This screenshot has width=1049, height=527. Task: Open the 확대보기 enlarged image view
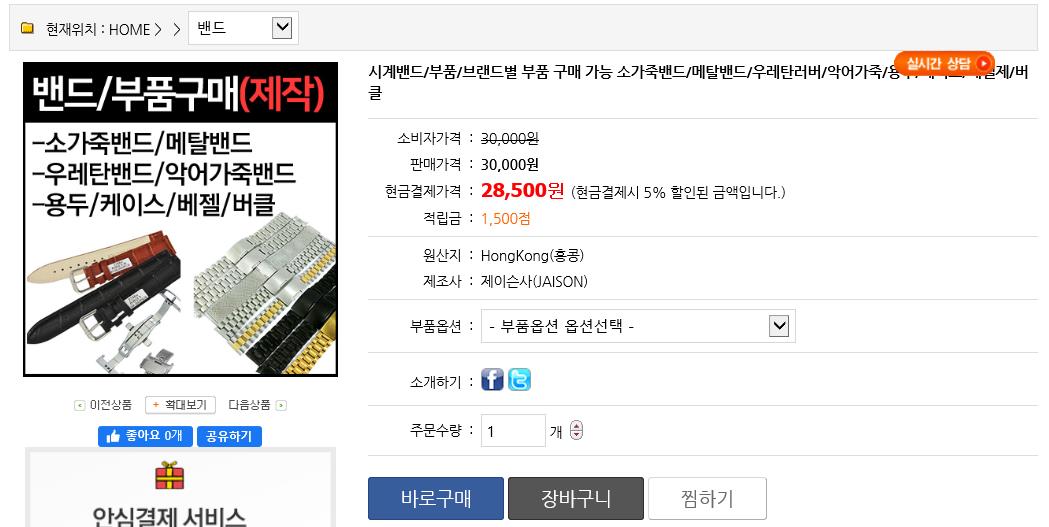[x=180, y=405]
